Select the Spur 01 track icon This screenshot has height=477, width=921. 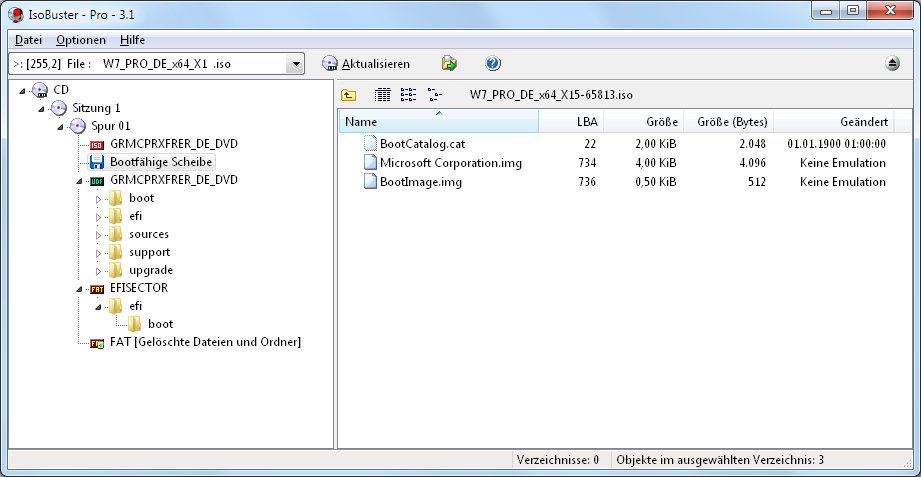click(x=78, y=126)
